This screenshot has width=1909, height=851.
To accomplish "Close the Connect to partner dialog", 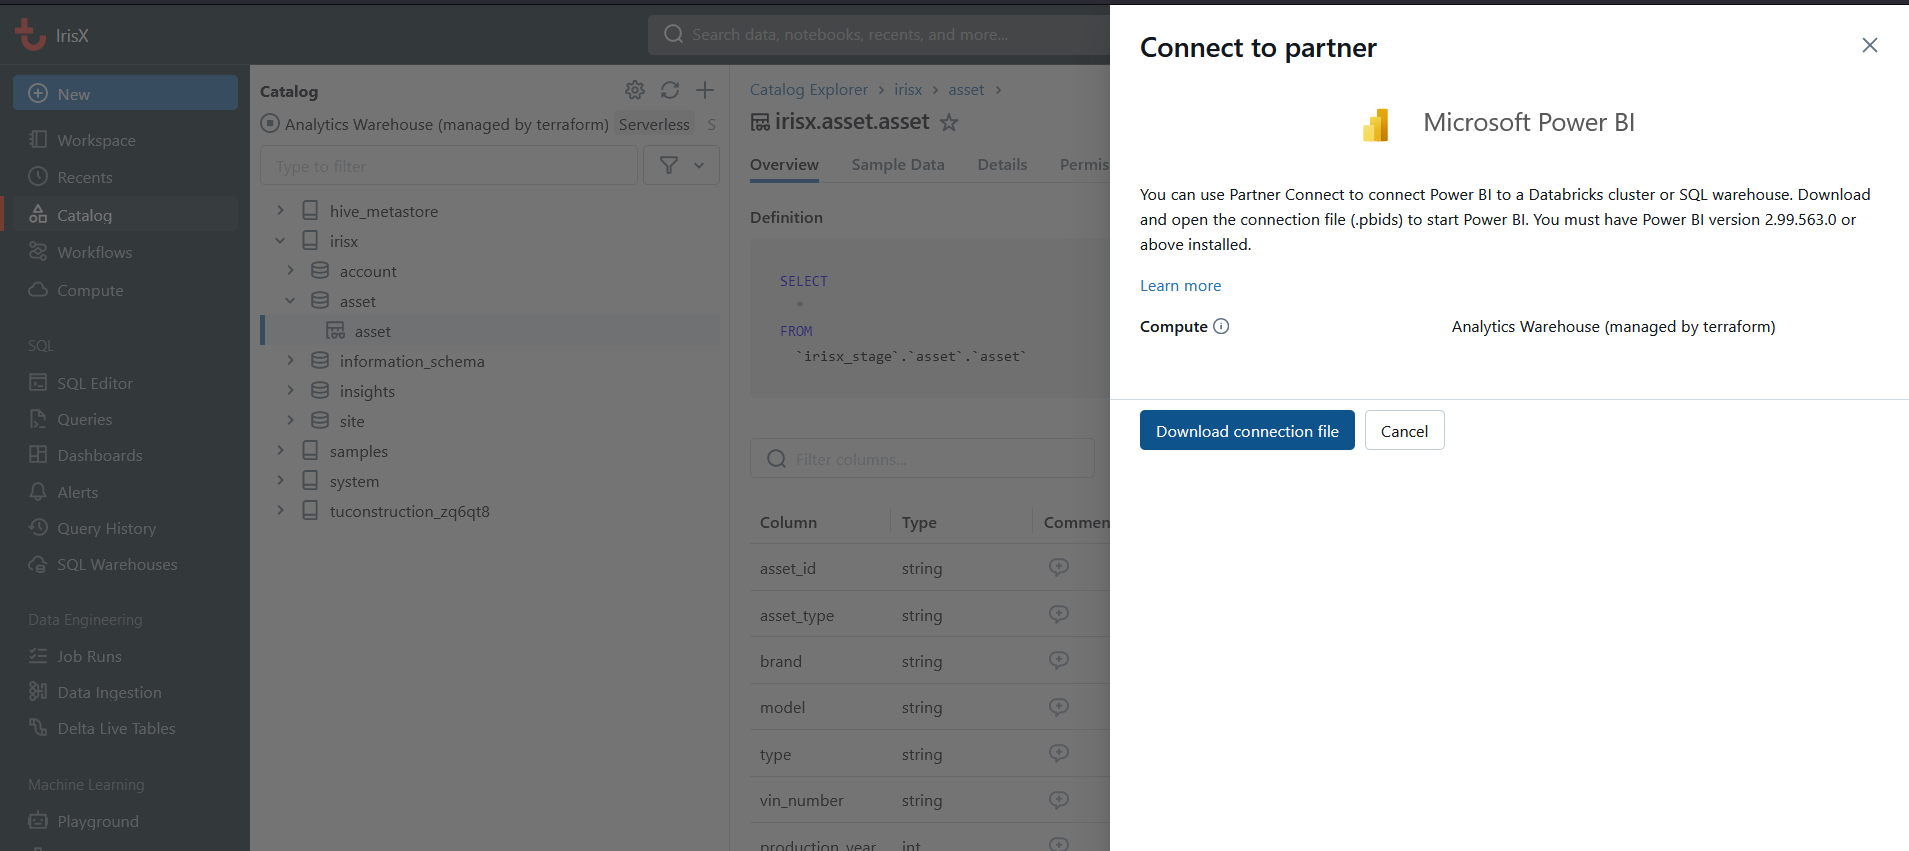I will pyautogui.click(x=1869, y=45).
